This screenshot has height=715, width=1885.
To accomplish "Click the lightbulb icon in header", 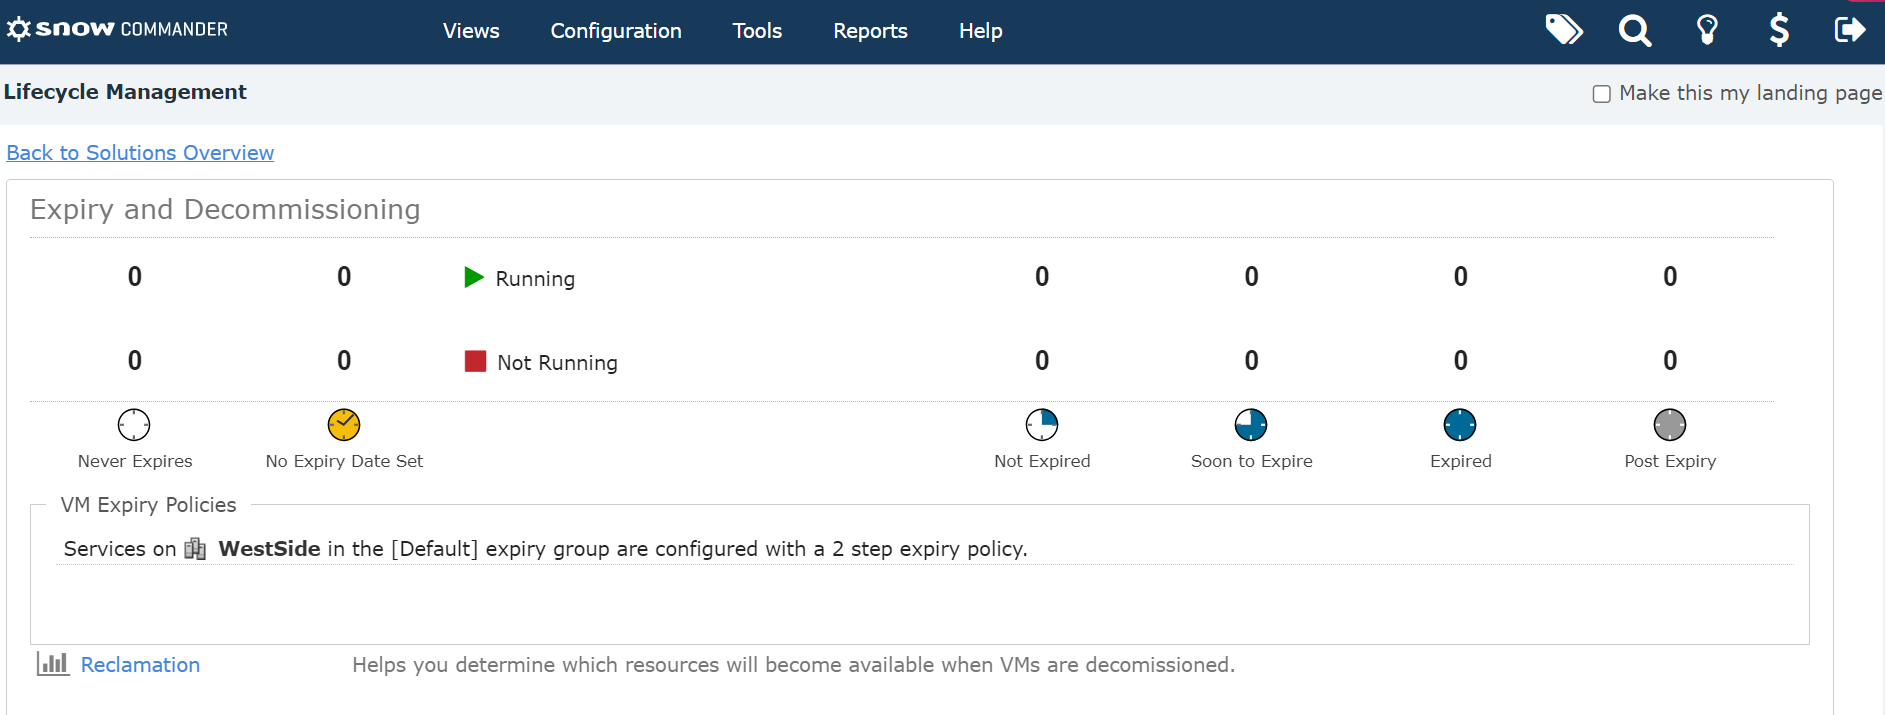I will [x=1707, y=30].
